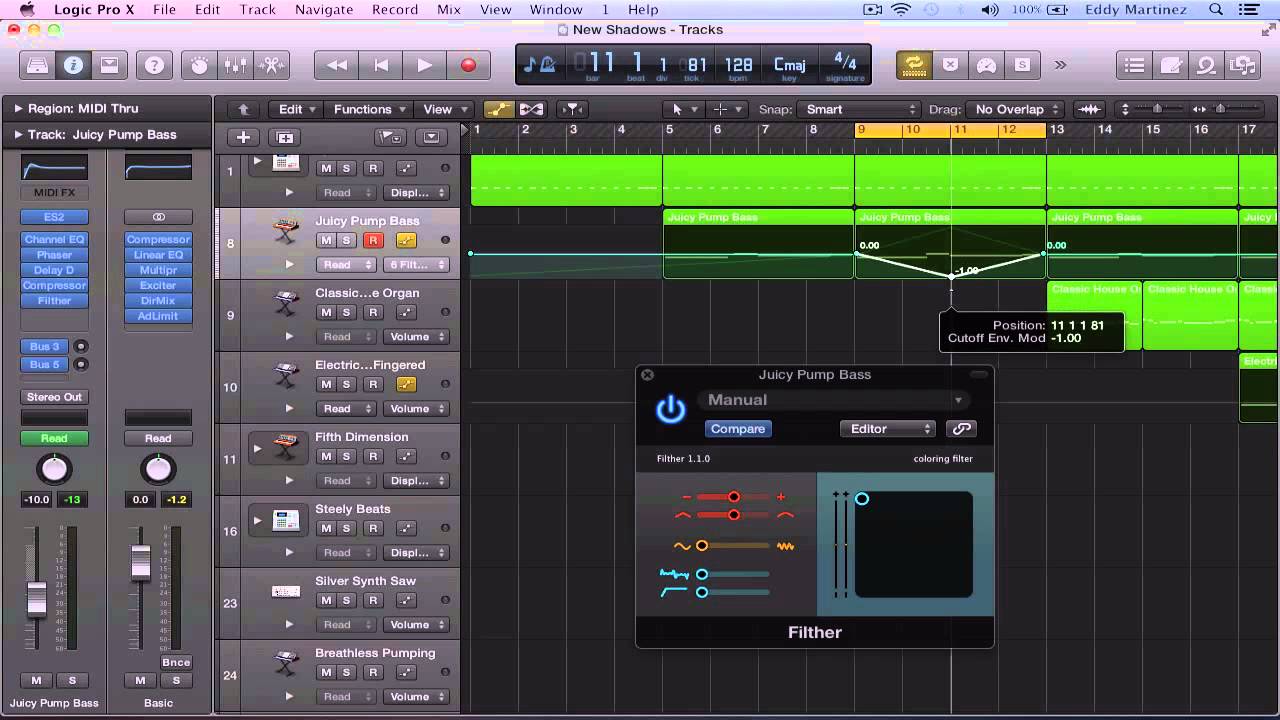Toggle the Inspector info icon
This screenshot has width=1280, height=720.
(x=73, y=65)
